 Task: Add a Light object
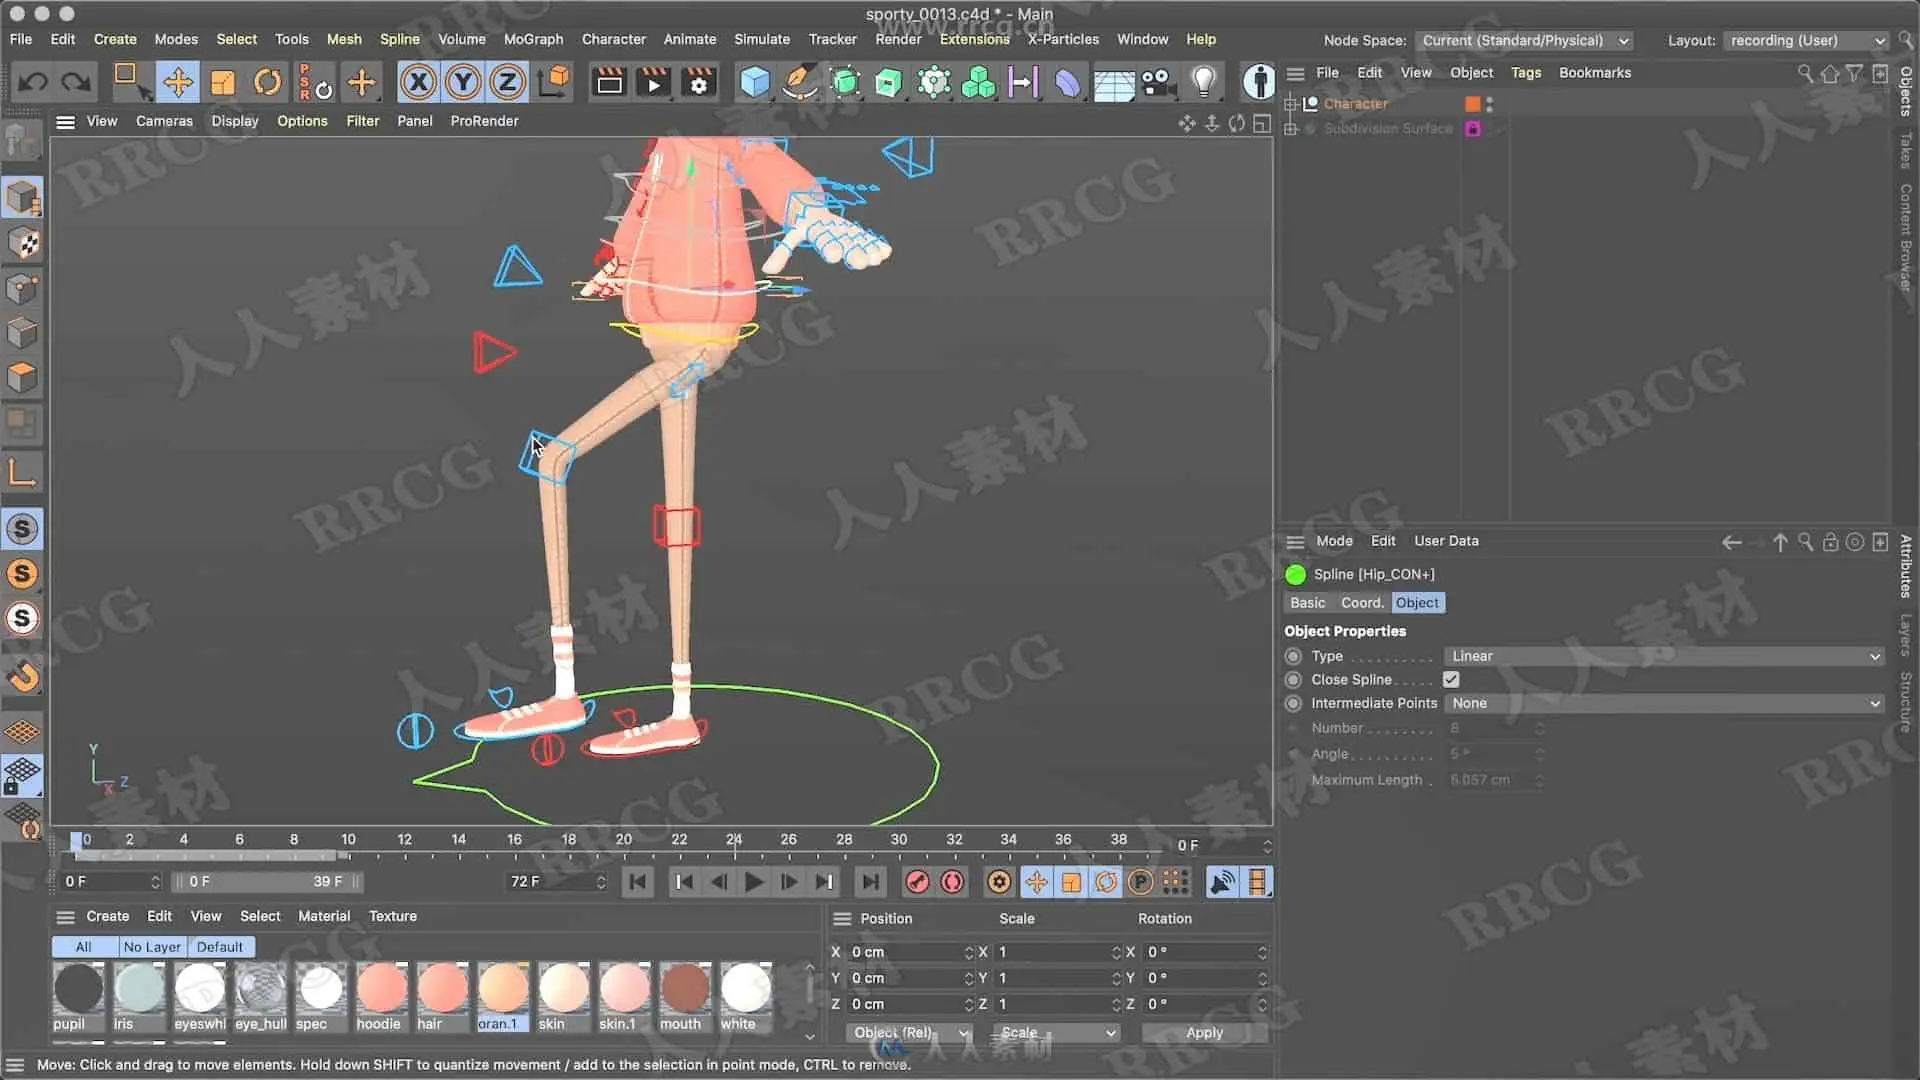pos(1203,82)
